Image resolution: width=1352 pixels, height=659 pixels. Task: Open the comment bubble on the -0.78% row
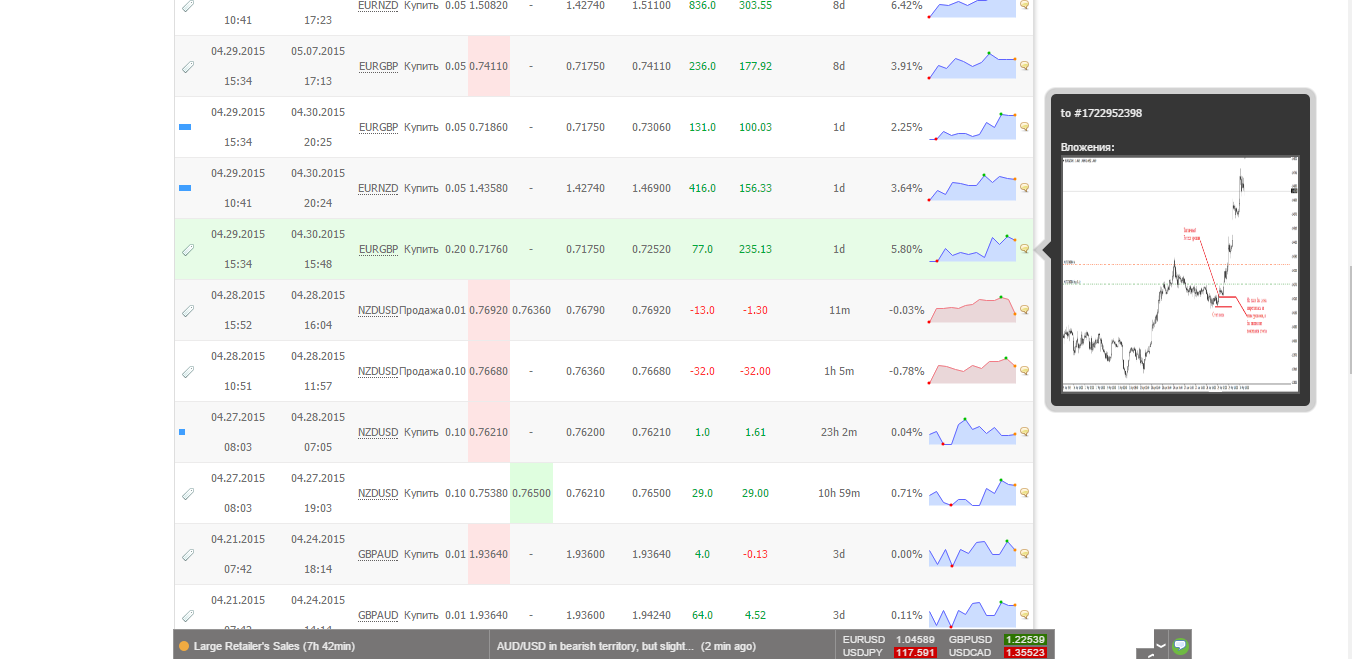click(x=1024, y=371)
